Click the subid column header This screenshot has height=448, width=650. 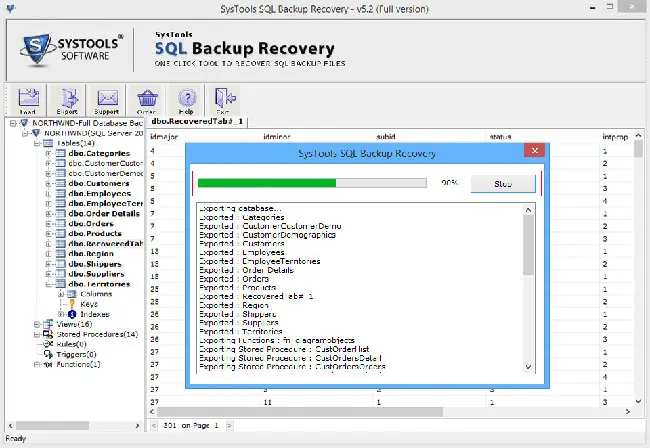[x=386, y=136]
